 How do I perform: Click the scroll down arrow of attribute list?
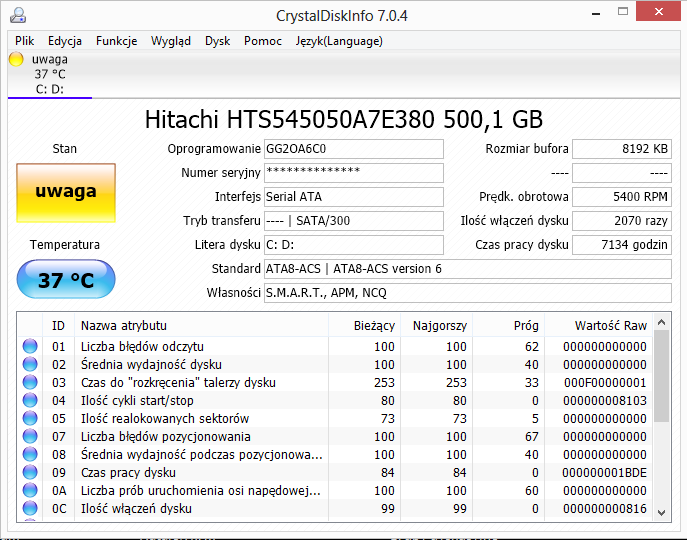662,512
